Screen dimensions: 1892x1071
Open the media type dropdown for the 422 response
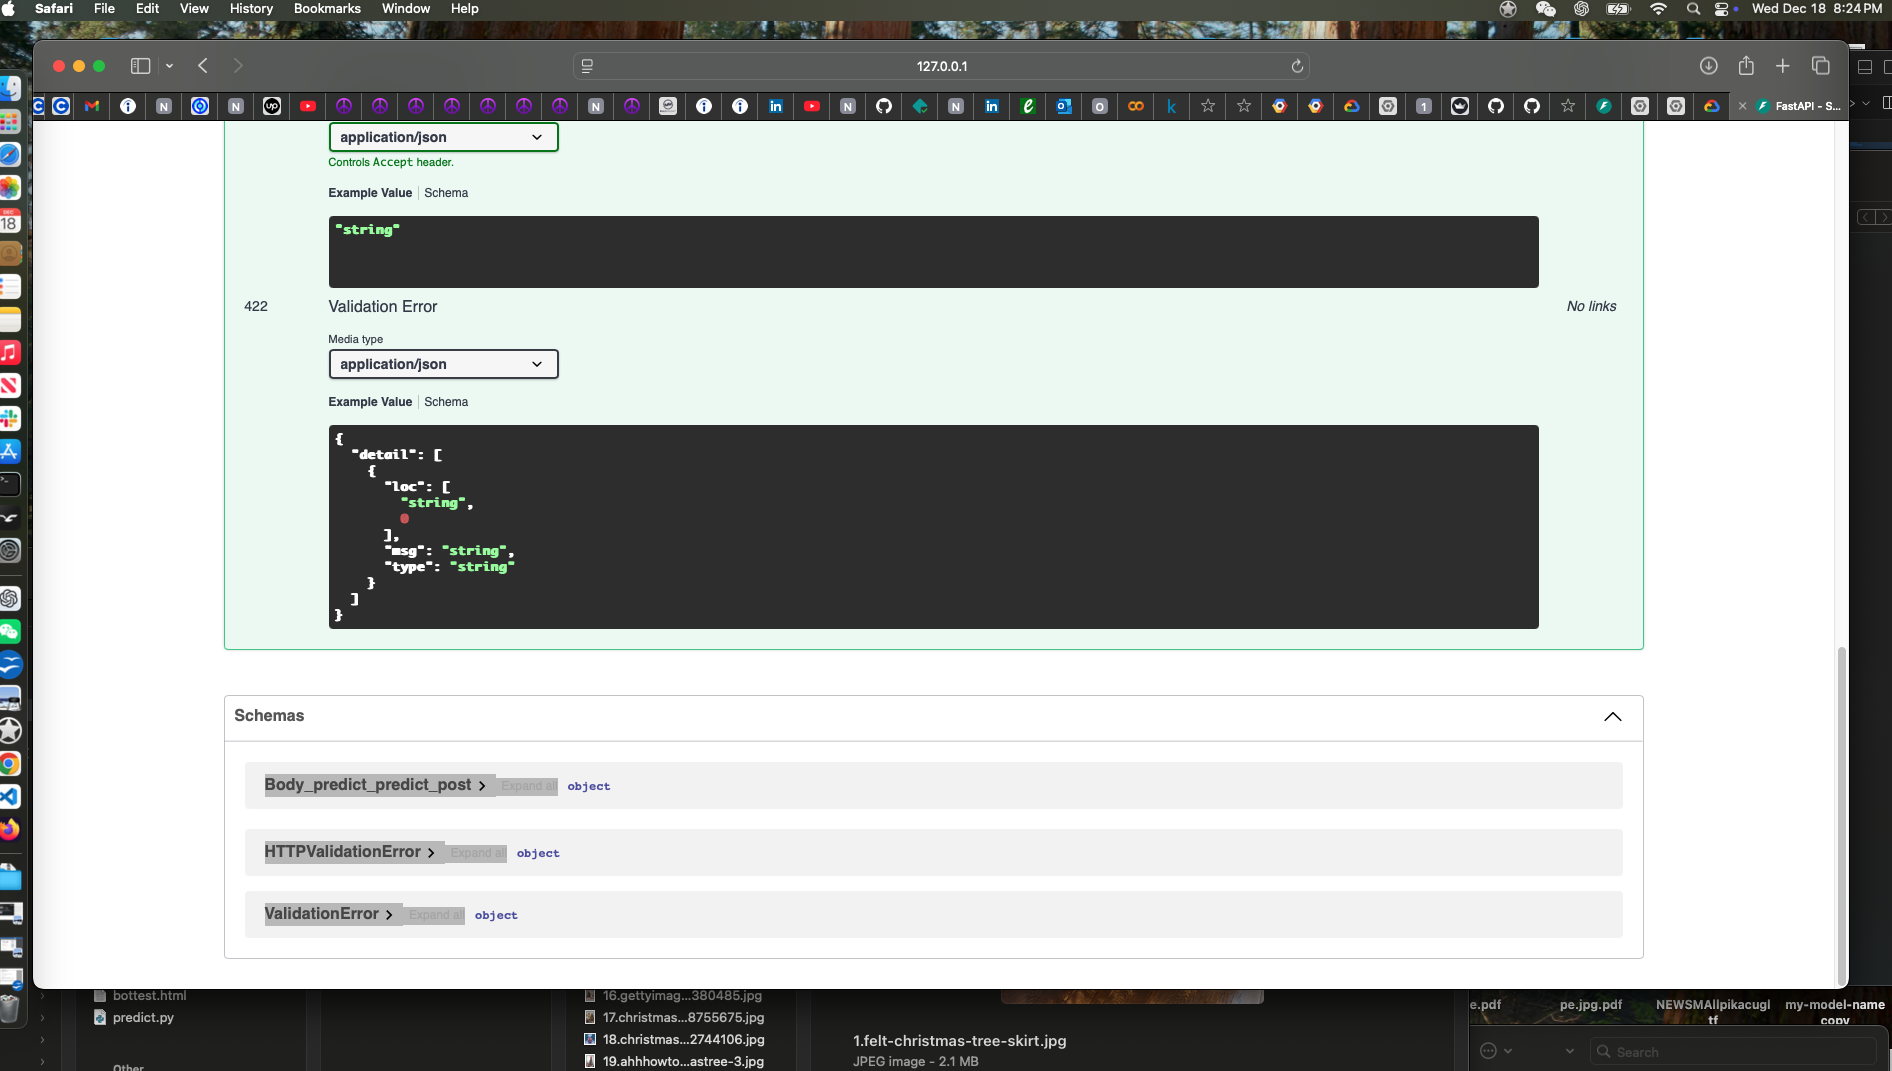tap(443, 364)
